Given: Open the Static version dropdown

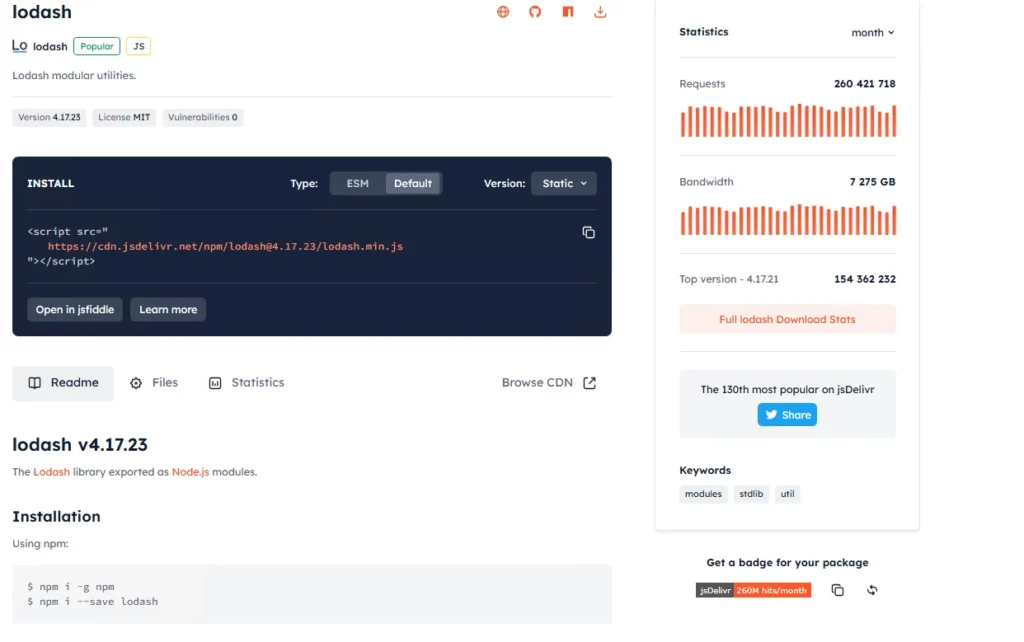Looking at the screenshot, I should [x=564, y=183].
